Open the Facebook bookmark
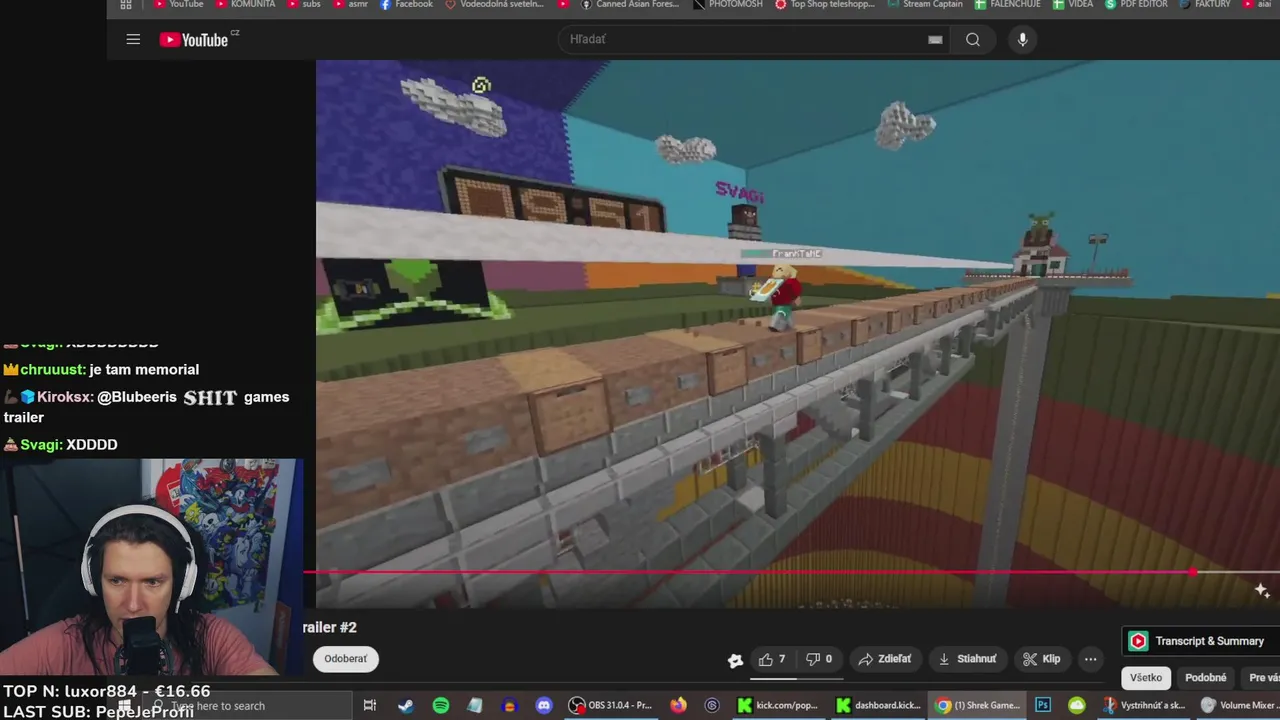This screenshot has width=1280, height=720. [x=407, y=4]
